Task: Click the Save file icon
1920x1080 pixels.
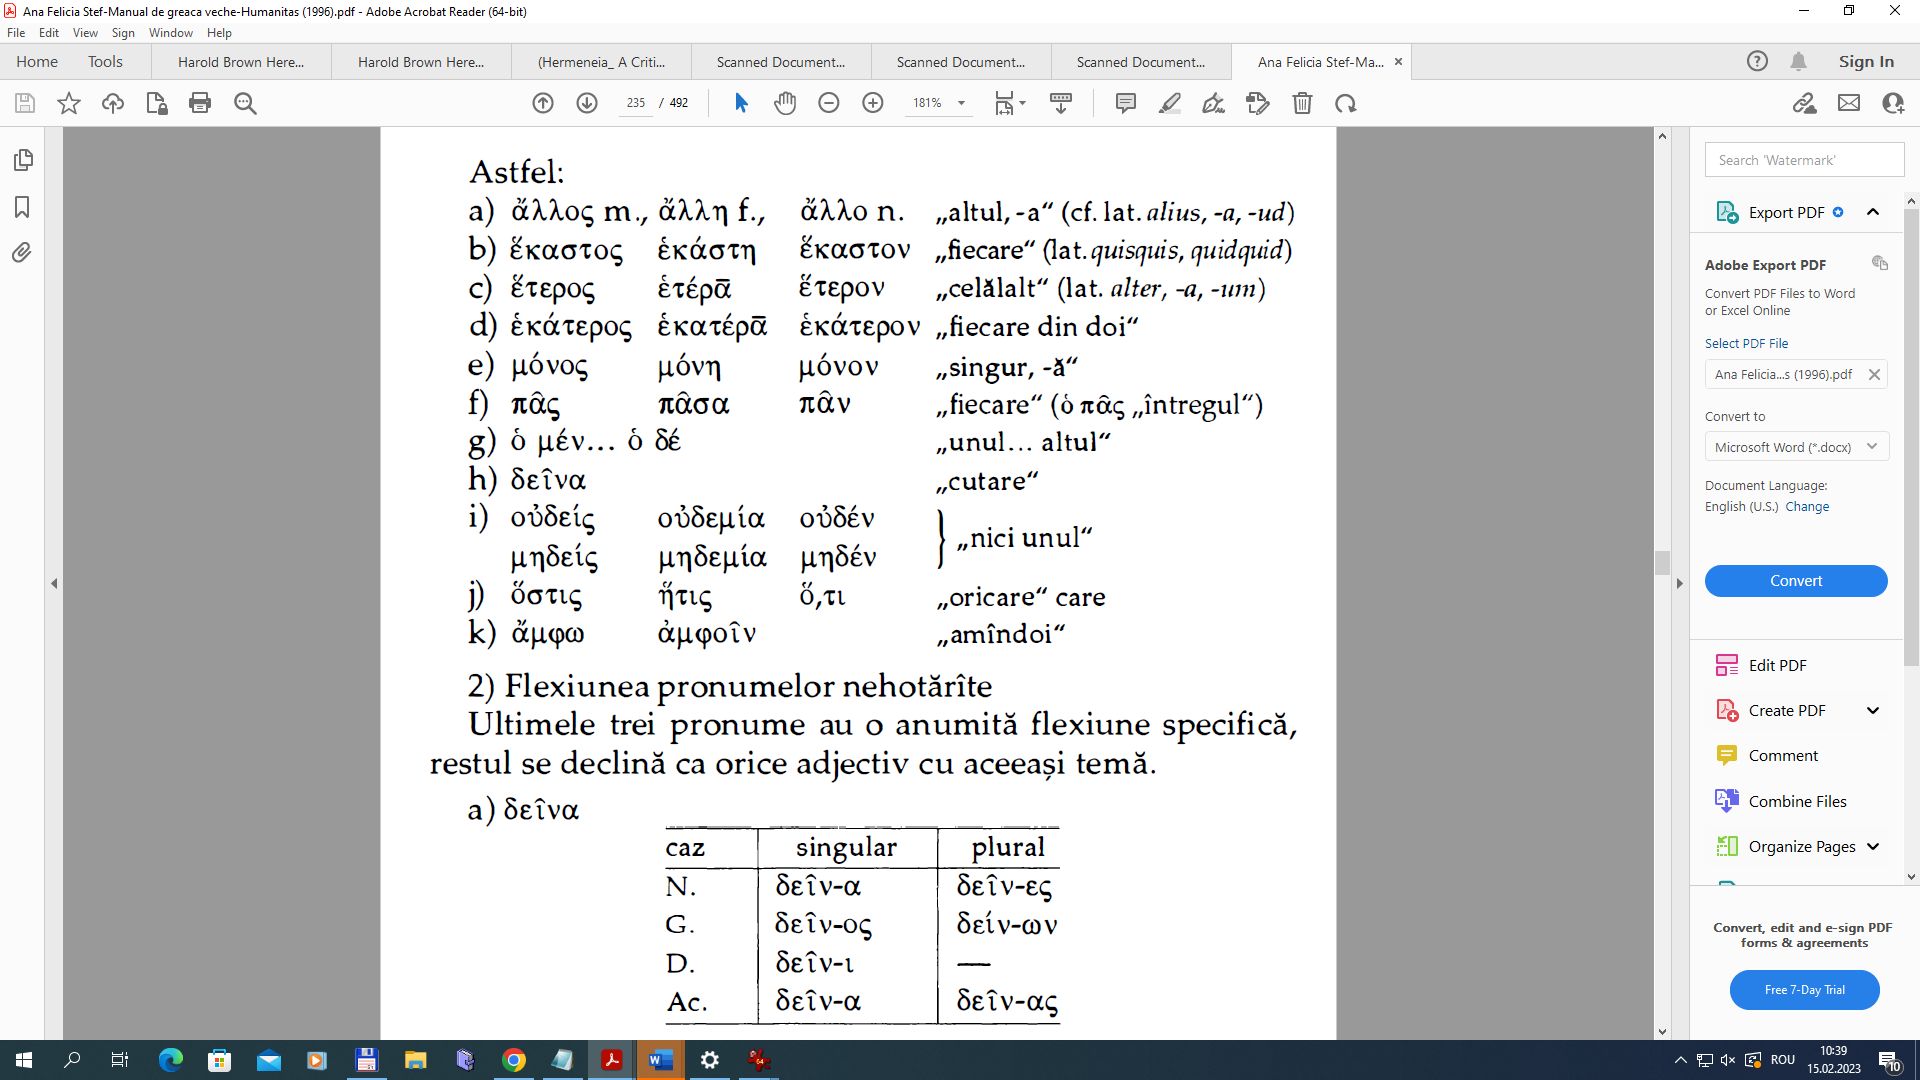Action: tap(25, 103)
